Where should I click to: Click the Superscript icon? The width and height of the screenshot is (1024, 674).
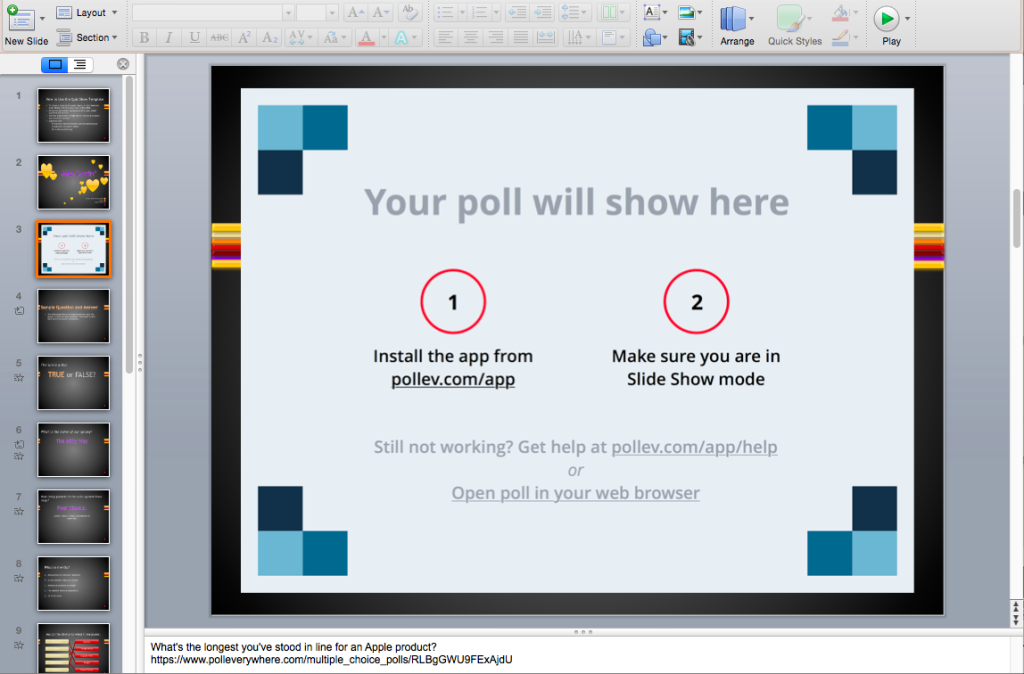[x=243, y=37]
